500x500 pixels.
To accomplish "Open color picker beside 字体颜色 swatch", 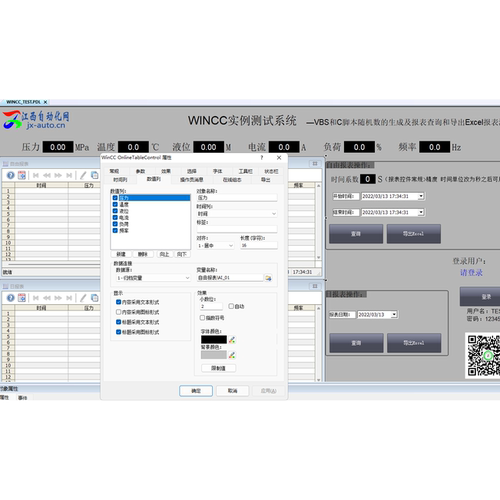I will click(x=232, y=340).
